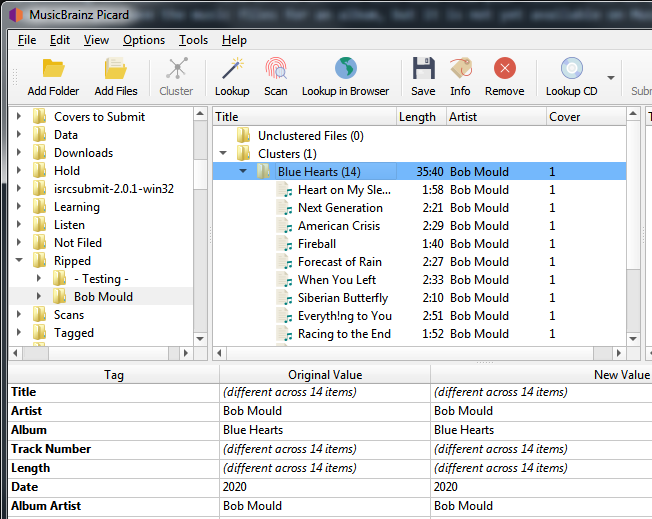
Task: Open the File menu
Action: point(27,40)
